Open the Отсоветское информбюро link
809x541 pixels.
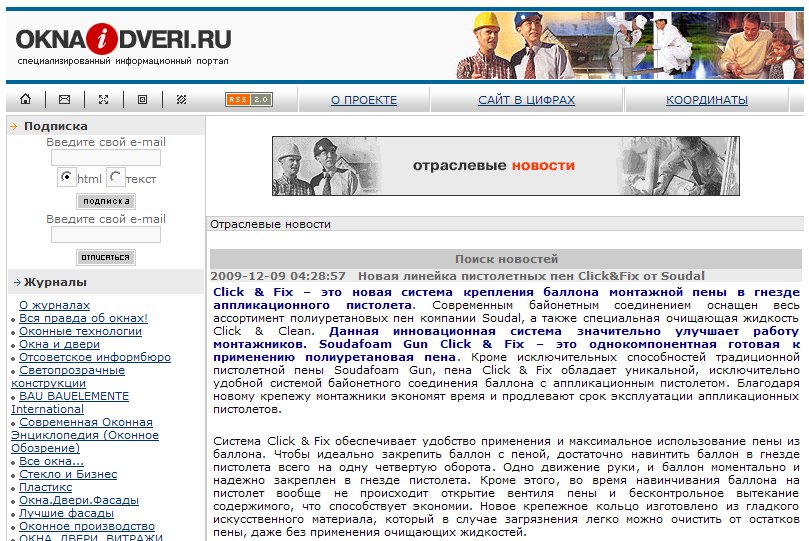pyautogui.click(x=94, y=357)
